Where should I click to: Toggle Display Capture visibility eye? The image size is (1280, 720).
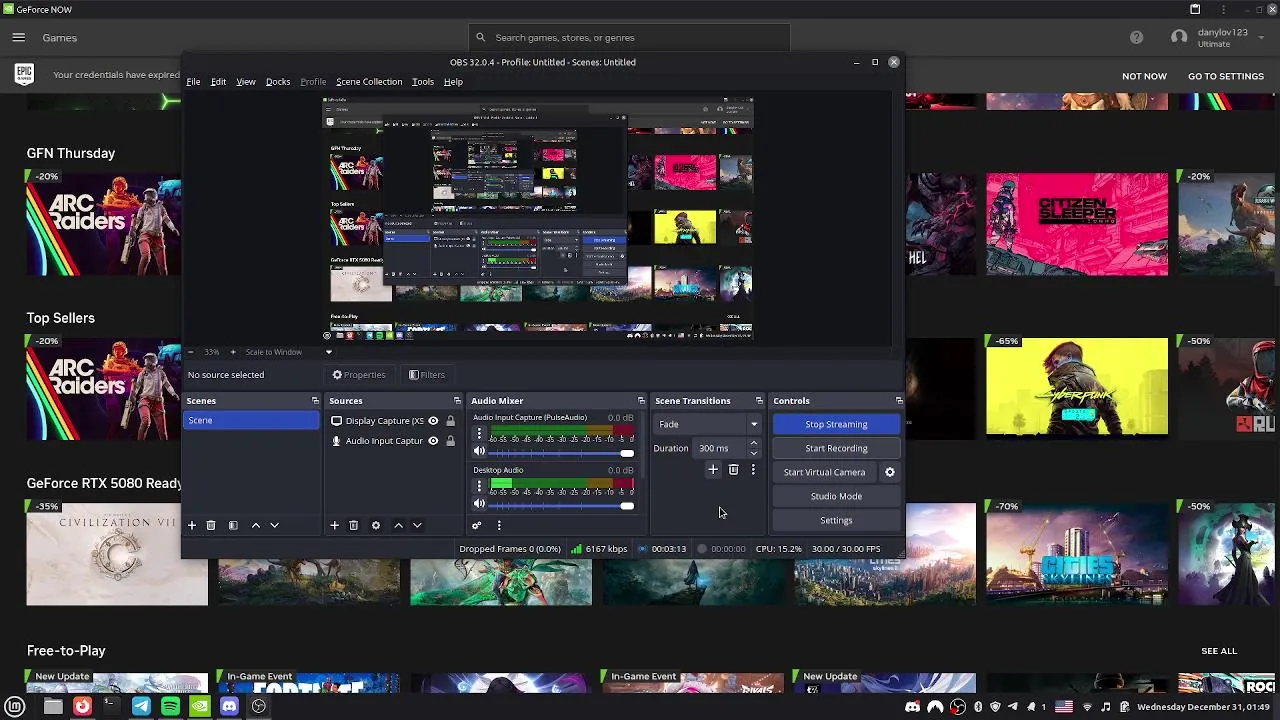(433, 421)
